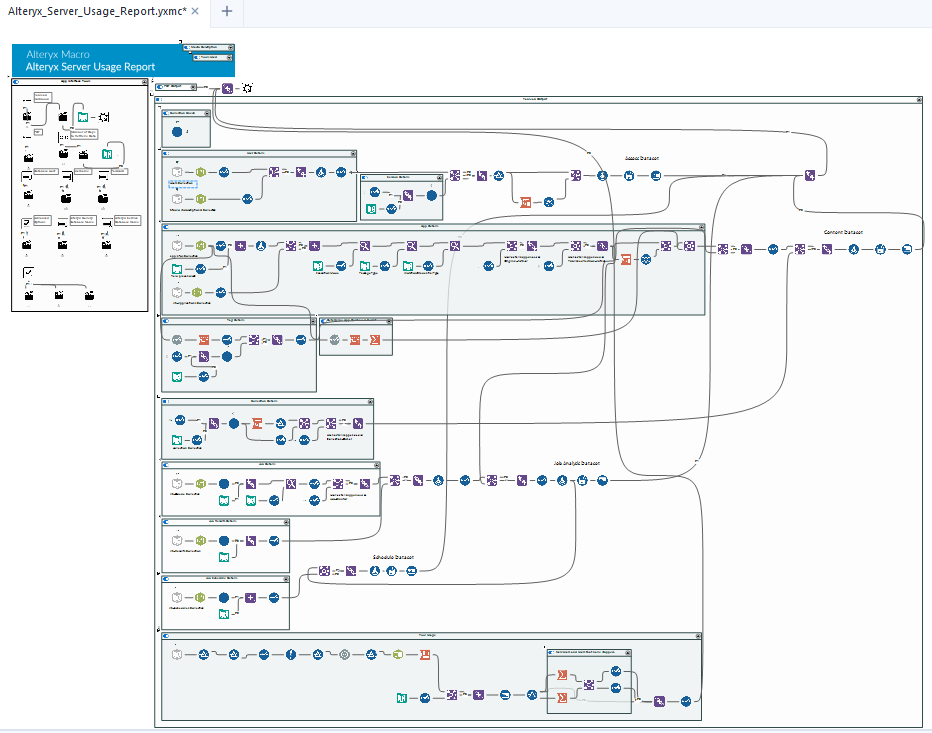932x733 pixels.
Task: Collapse the nested container with two Summarize tools
Action: [628, 652]
